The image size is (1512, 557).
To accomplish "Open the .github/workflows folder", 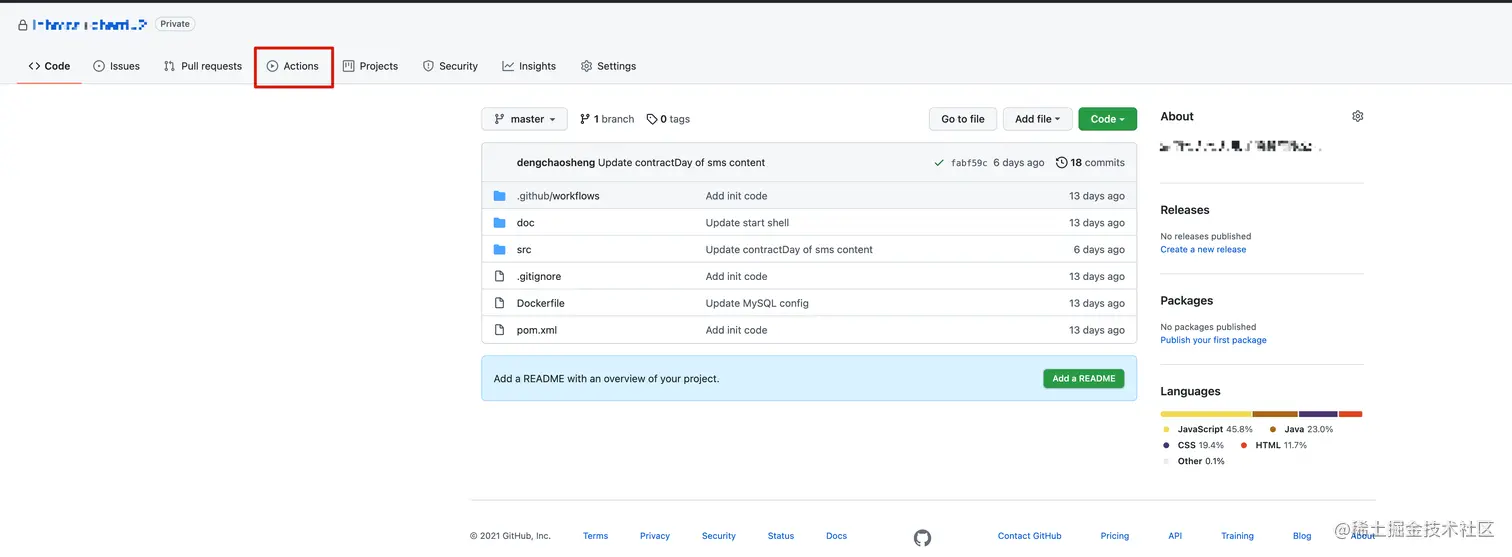I will tap(558, 196).
